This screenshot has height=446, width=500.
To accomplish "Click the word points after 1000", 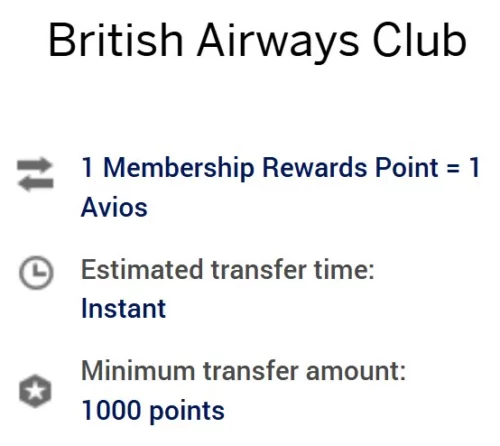I will [187, 412].
